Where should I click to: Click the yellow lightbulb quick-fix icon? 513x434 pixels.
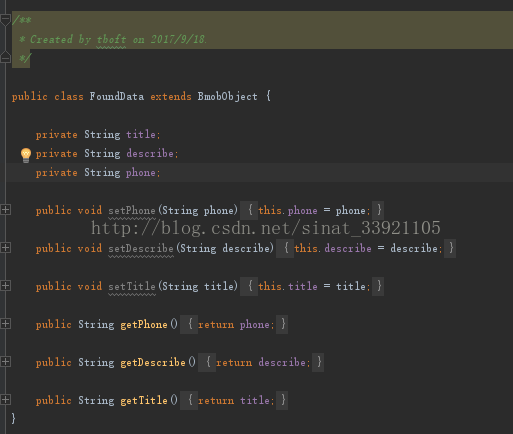pos(26,155)
